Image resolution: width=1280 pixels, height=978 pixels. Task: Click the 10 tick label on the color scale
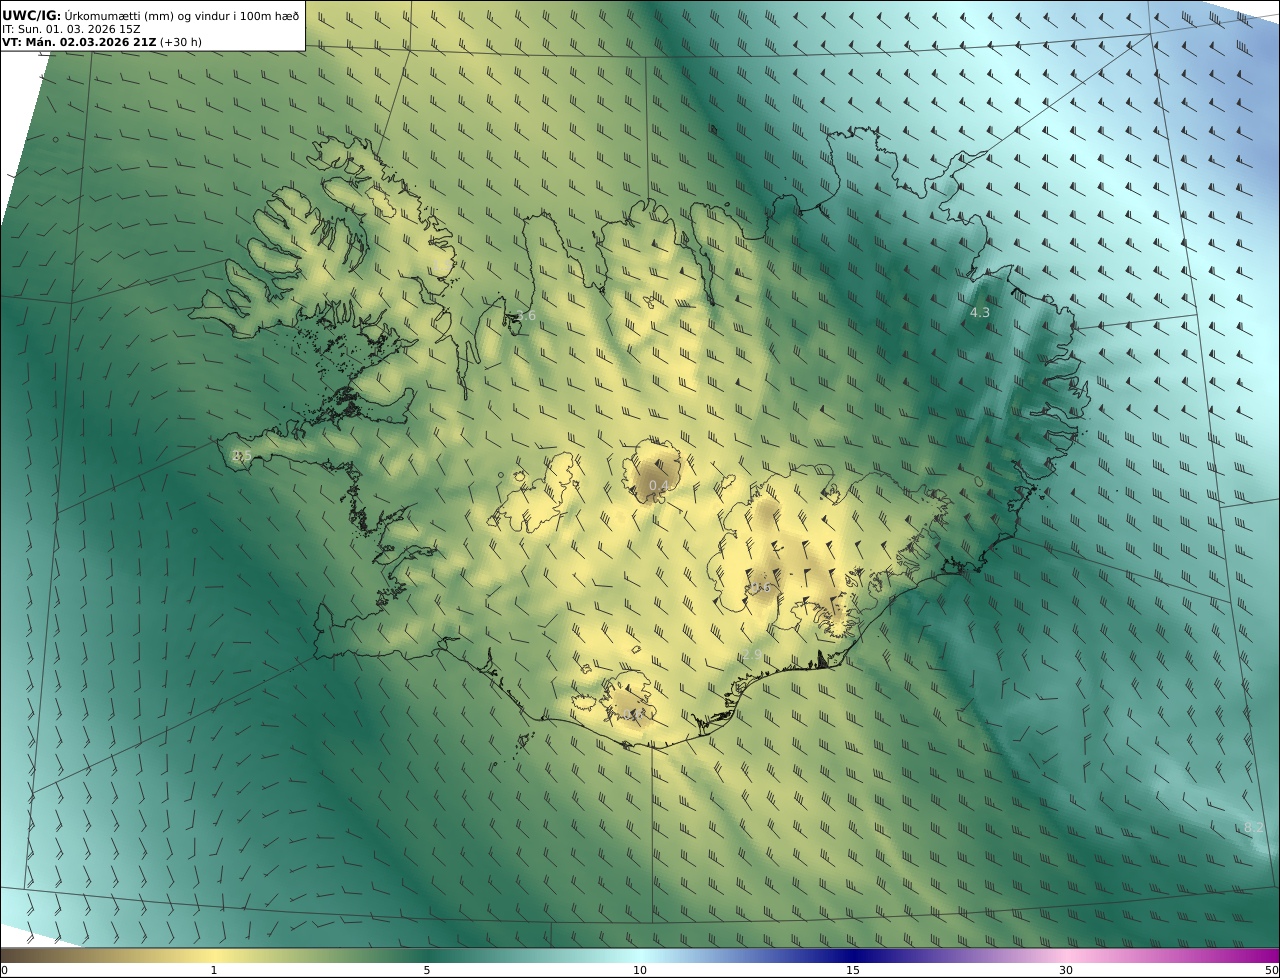(x=640, y=970)
